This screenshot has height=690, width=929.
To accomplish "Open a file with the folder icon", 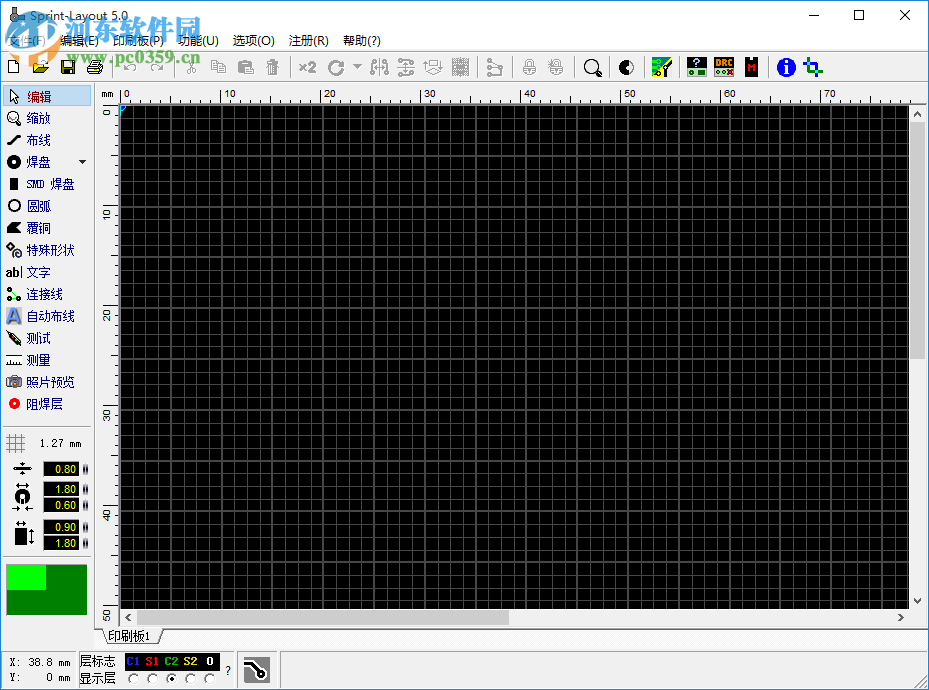I will coord(40,67).
